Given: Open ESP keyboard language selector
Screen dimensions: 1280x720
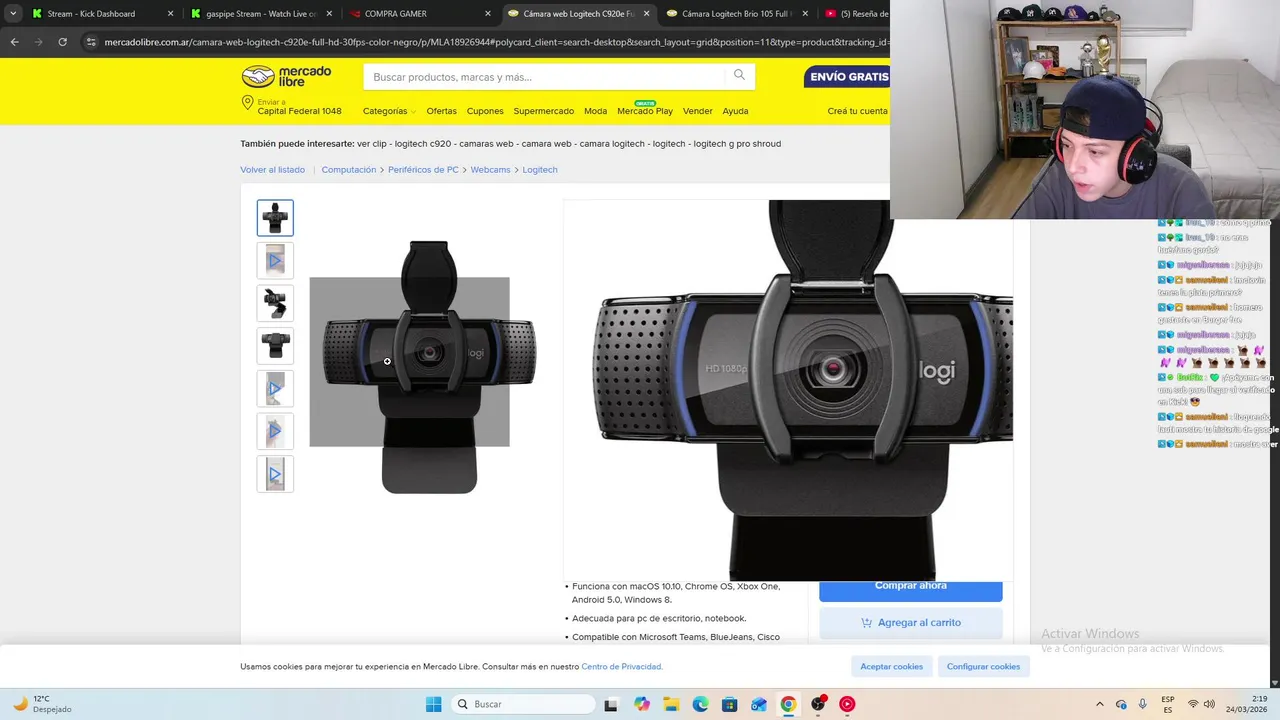Looking at the screenshot, I should (x=1168, y=704).
